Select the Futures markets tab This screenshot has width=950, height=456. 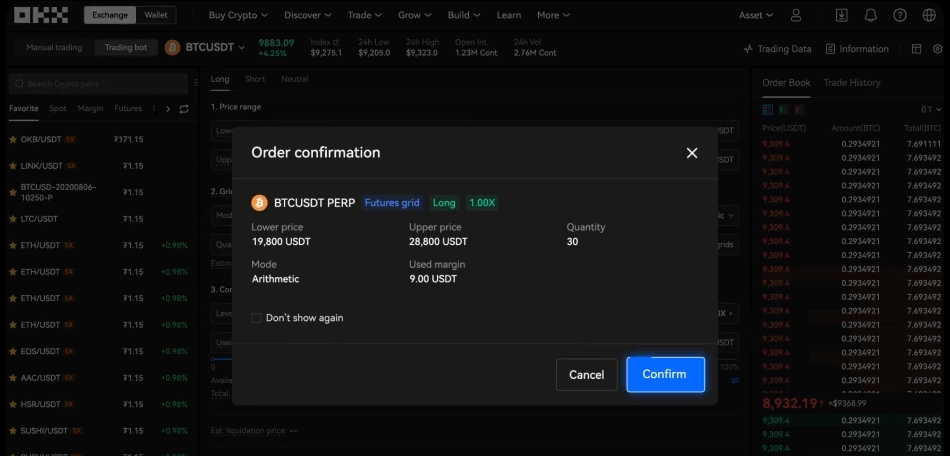(128, 108)
